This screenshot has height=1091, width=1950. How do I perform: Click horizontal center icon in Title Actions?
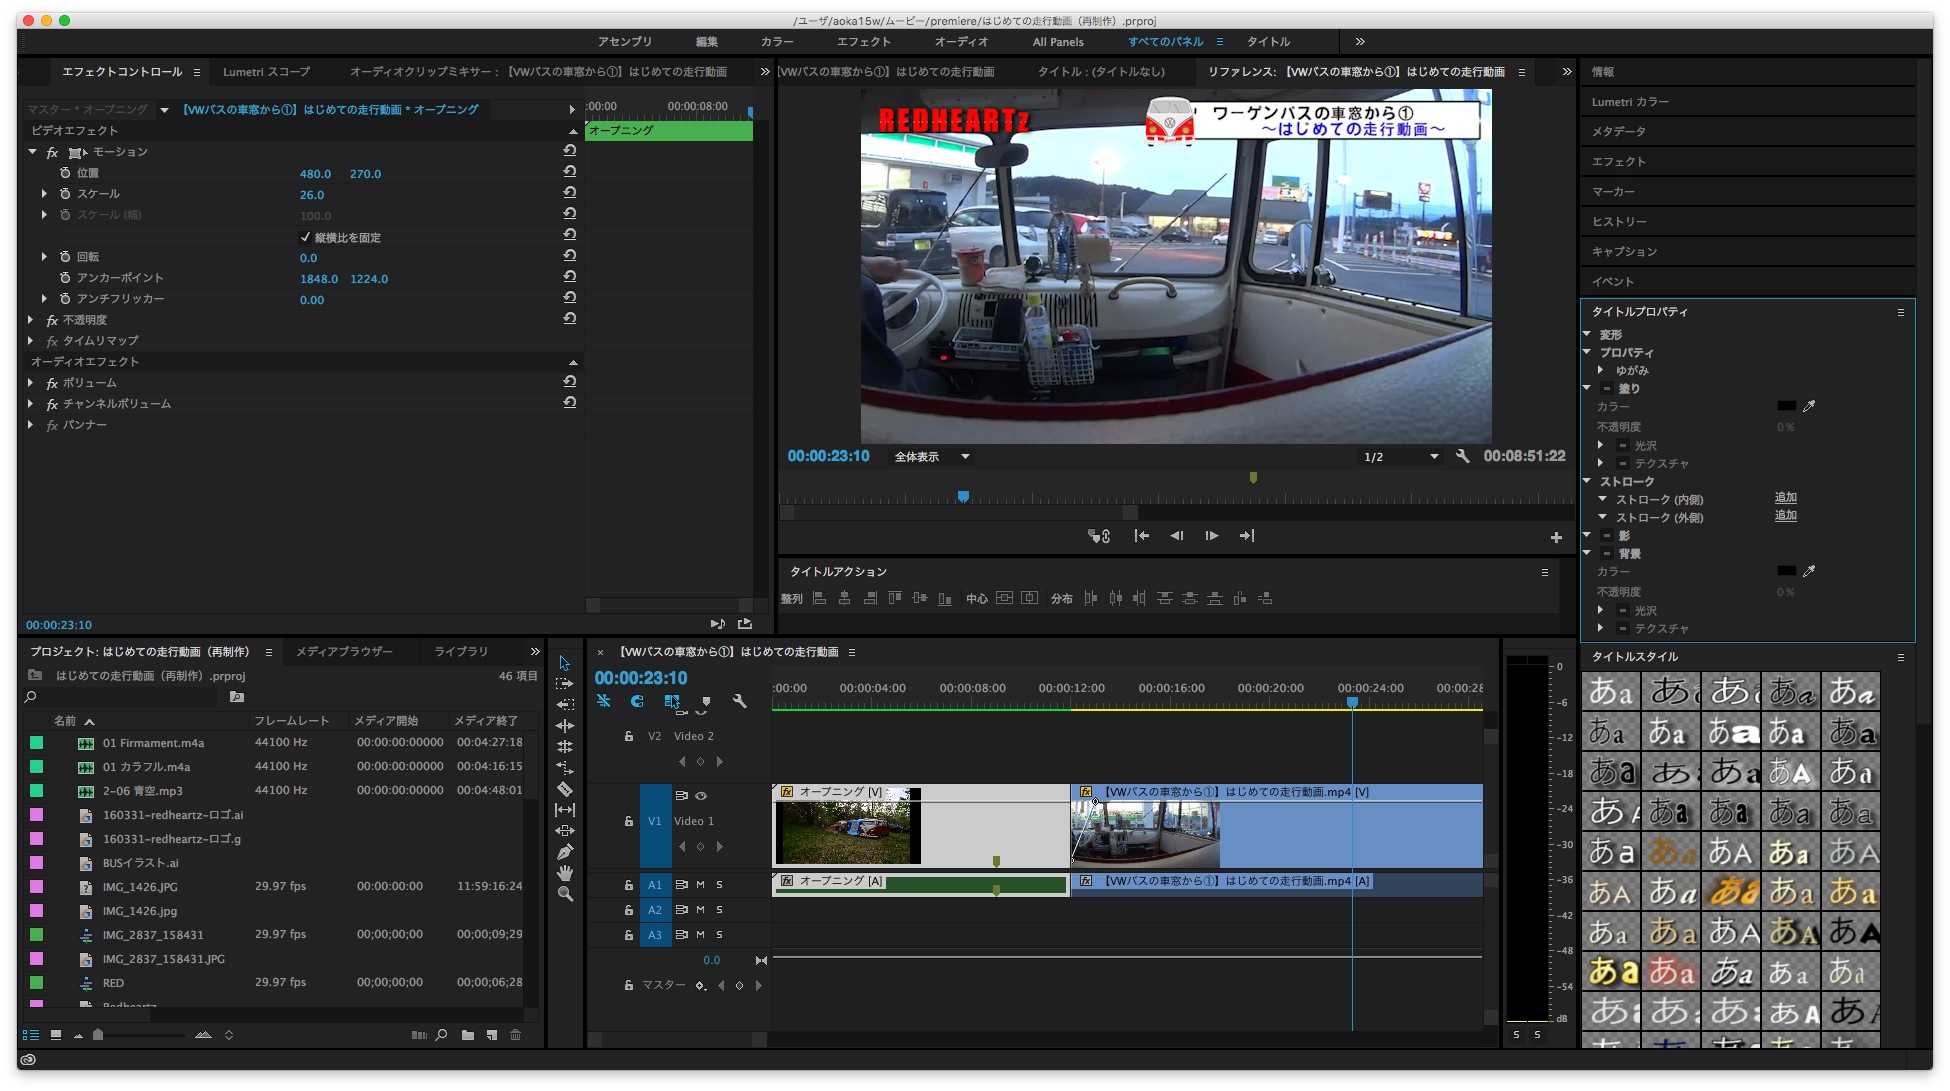[x=1029, y=598]
